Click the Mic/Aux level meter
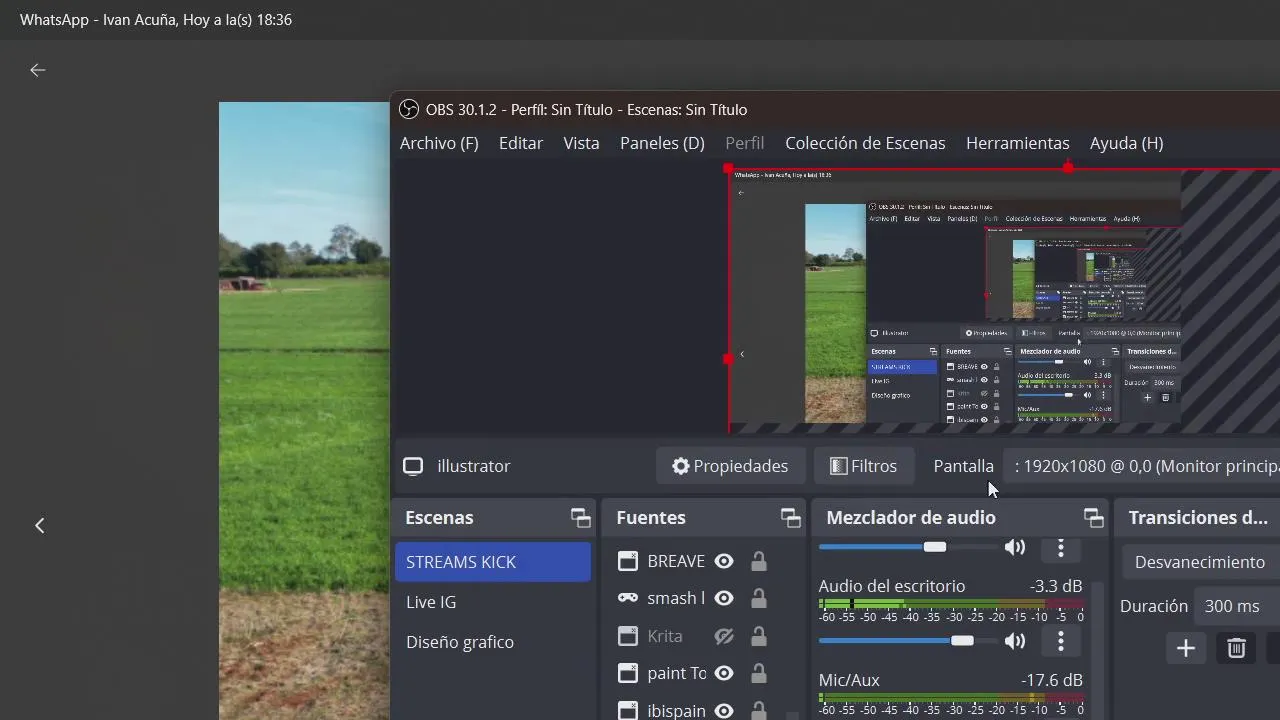 pos(951,698)
